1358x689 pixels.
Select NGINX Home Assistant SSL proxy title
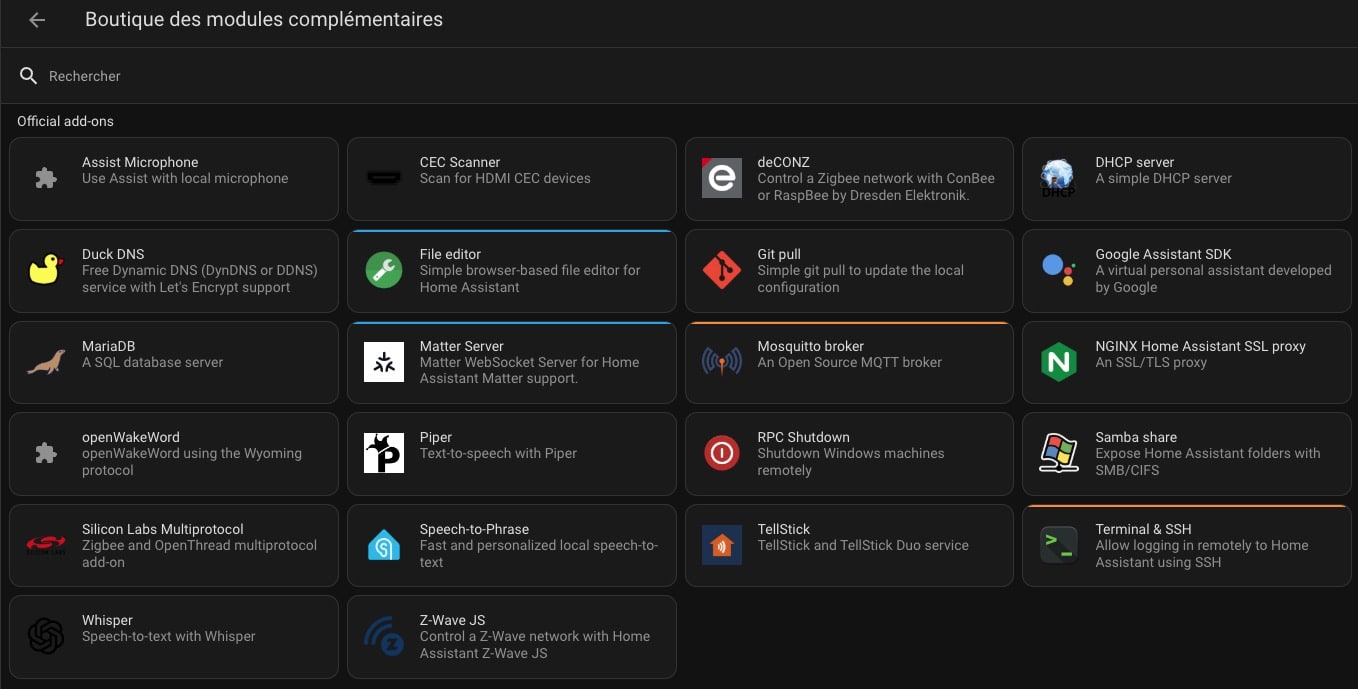1201,346
